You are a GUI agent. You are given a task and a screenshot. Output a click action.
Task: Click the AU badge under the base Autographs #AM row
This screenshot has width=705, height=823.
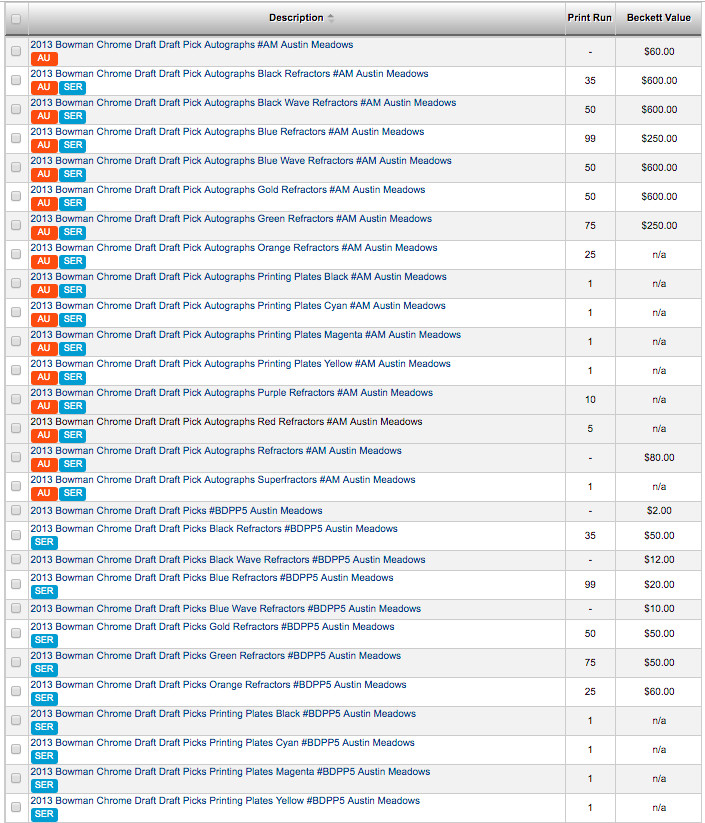[44, 58]
